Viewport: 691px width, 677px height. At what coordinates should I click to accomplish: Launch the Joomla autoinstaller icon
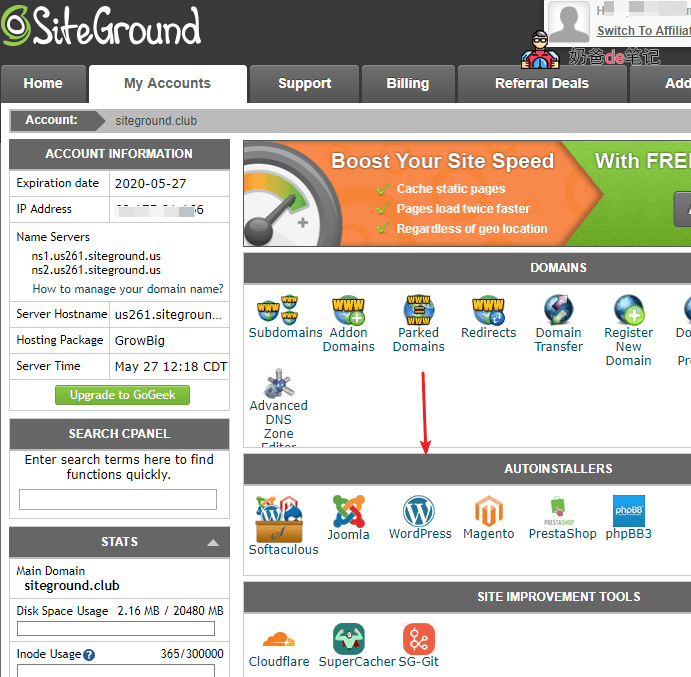(348, 511)
